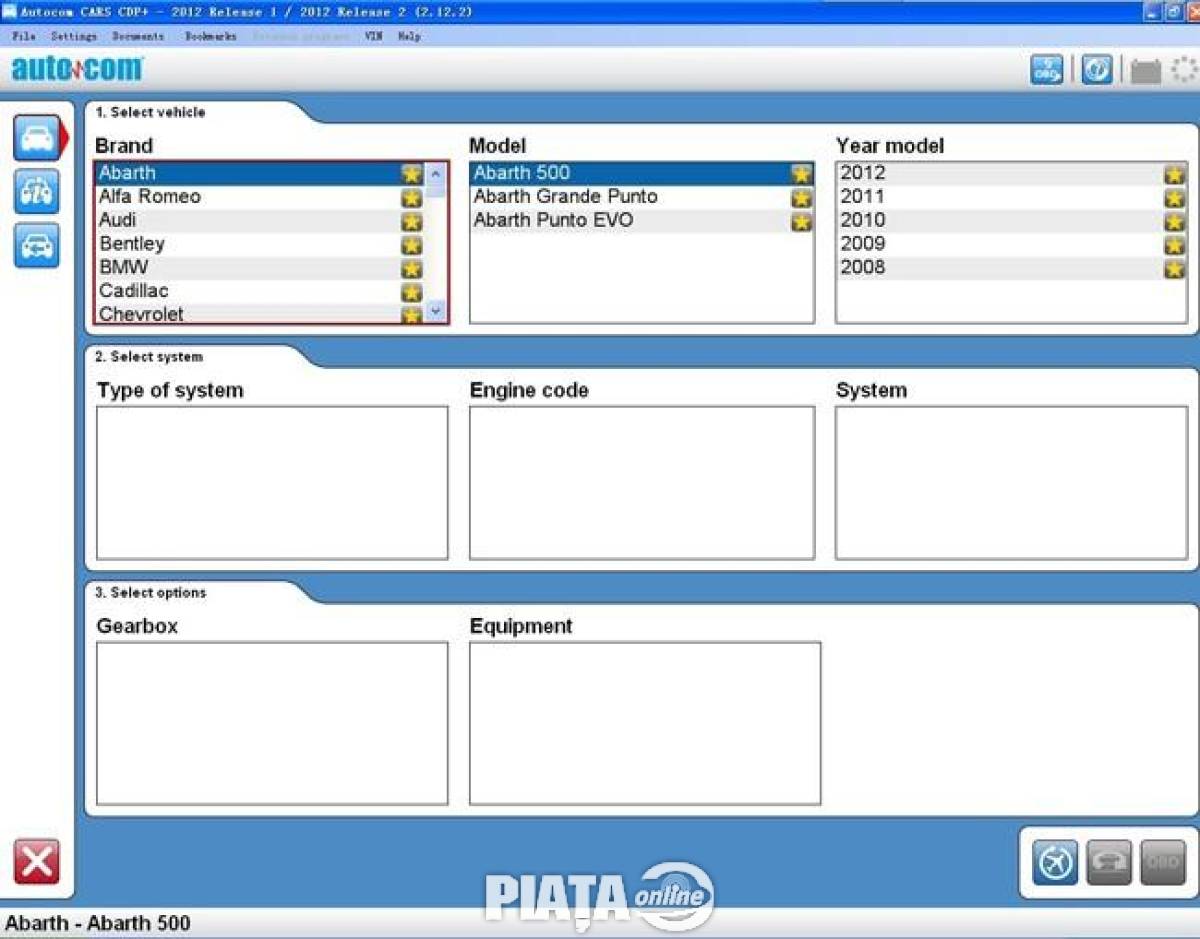Toggle the bookmark star for Abarth

[x=412, y=174]
